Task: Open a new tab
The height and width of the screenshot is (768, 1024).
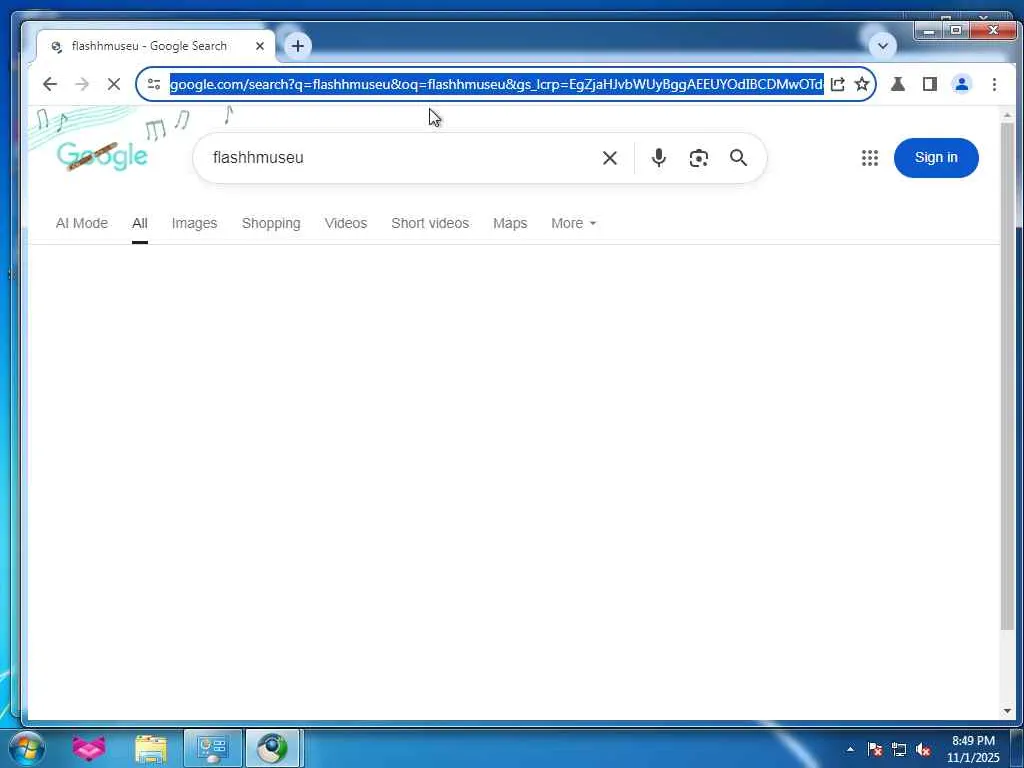Action: tap(298, 46)
